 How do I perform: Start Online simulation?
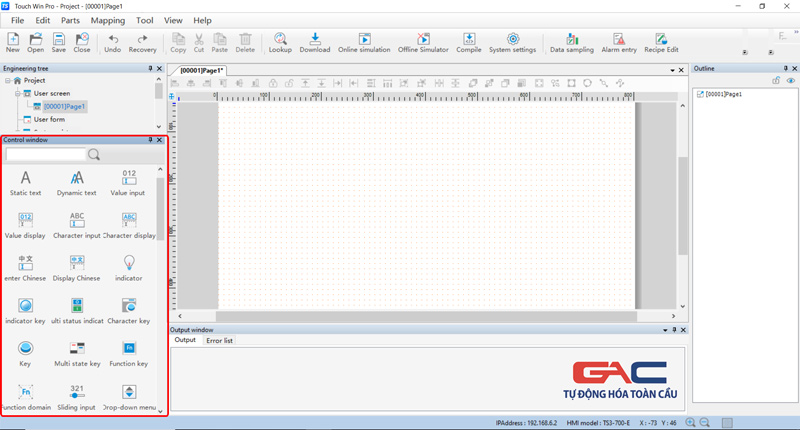pos(364,43)
